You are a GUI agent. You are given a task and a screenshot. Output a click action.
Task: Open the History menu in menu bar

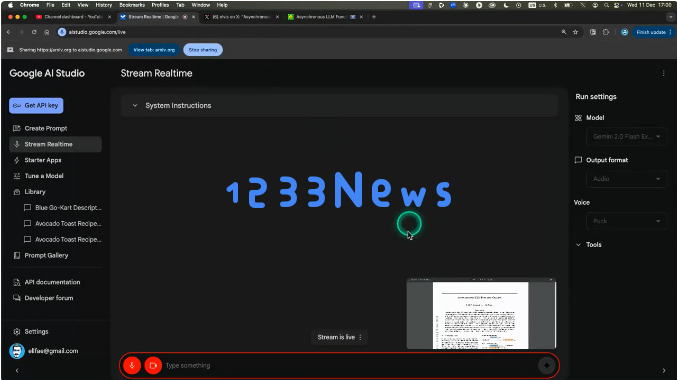pyautogui.click(x=104, y=5)
